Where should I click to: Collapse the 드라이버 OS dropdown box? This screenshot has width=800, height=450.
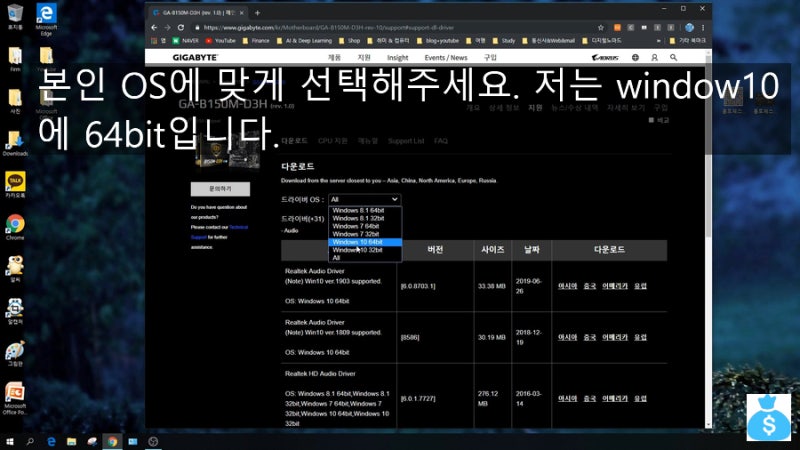364,199
